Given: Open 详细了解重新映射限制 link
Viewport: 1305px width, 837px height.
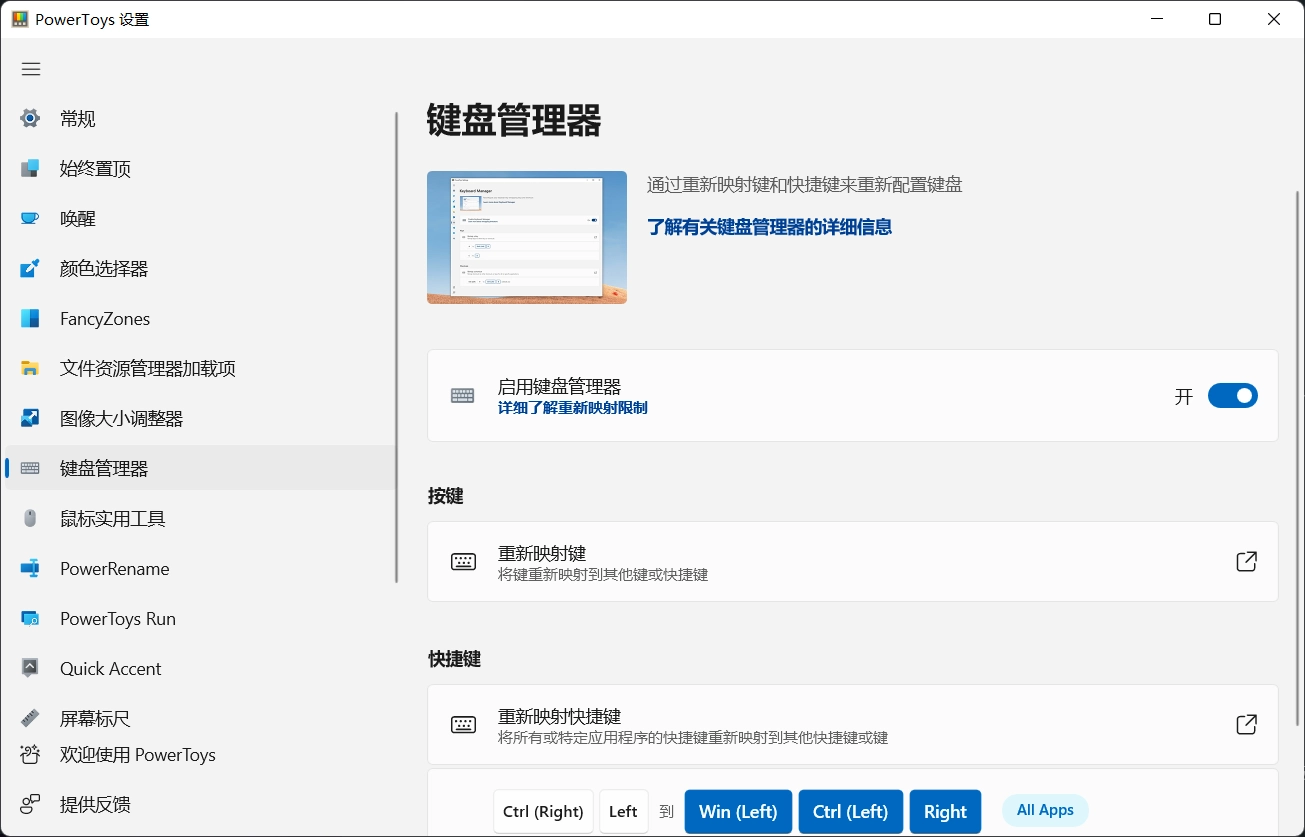Looking at the screenshot, I should pos(573,408).
